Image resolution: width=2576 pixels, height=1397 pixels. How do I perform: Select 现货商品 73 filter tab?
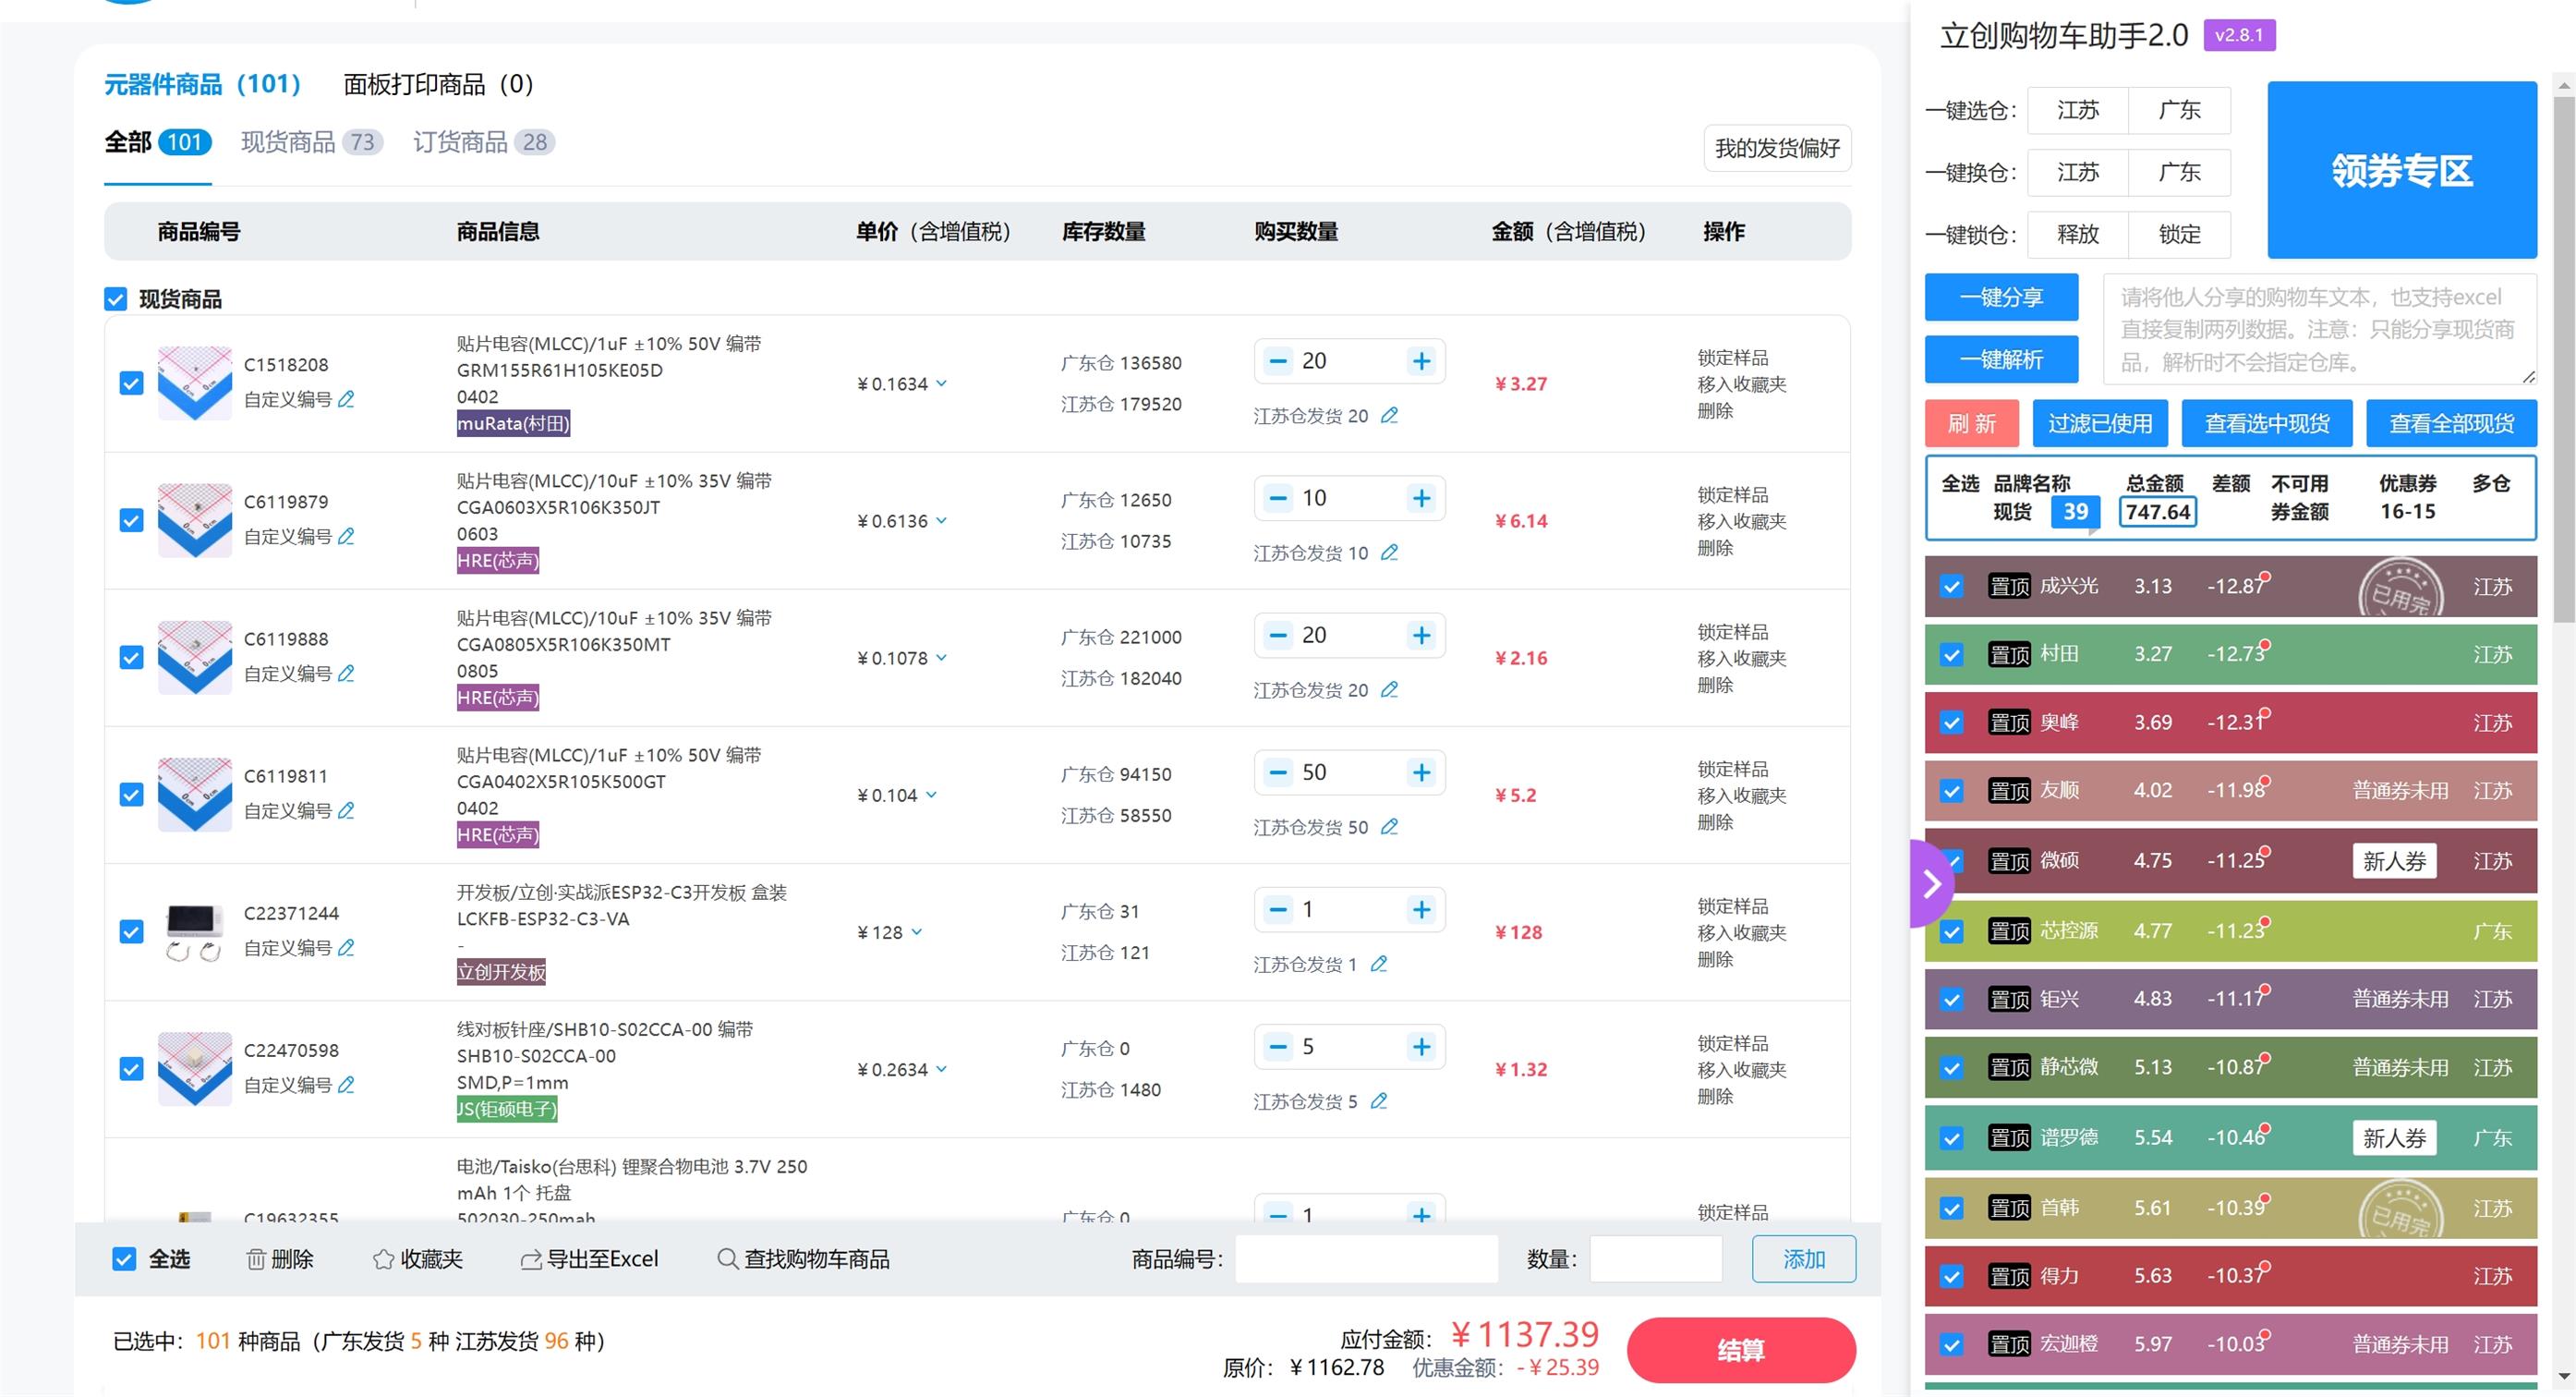click(312, 142)
